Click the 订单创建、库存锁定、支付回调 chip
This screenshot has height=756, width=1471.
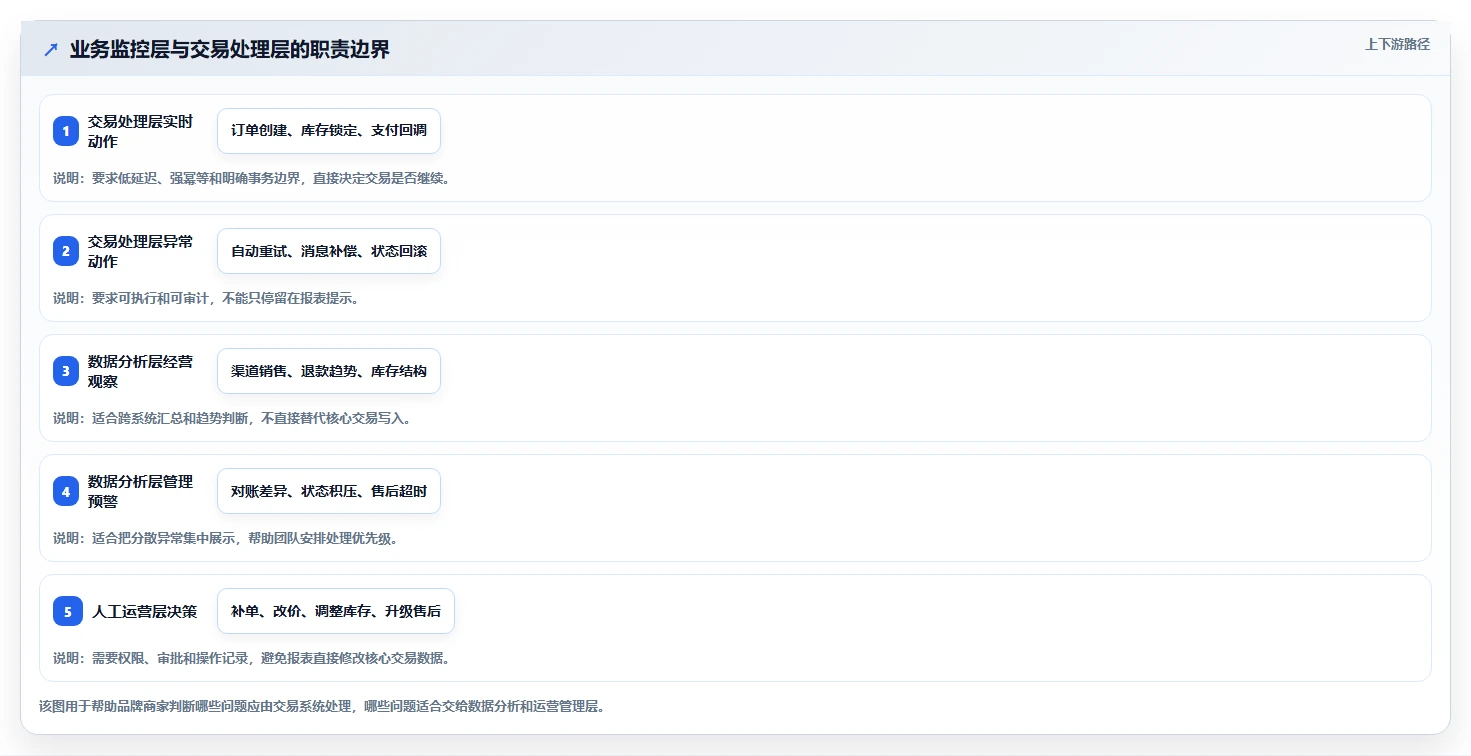[x=329, y=131]
